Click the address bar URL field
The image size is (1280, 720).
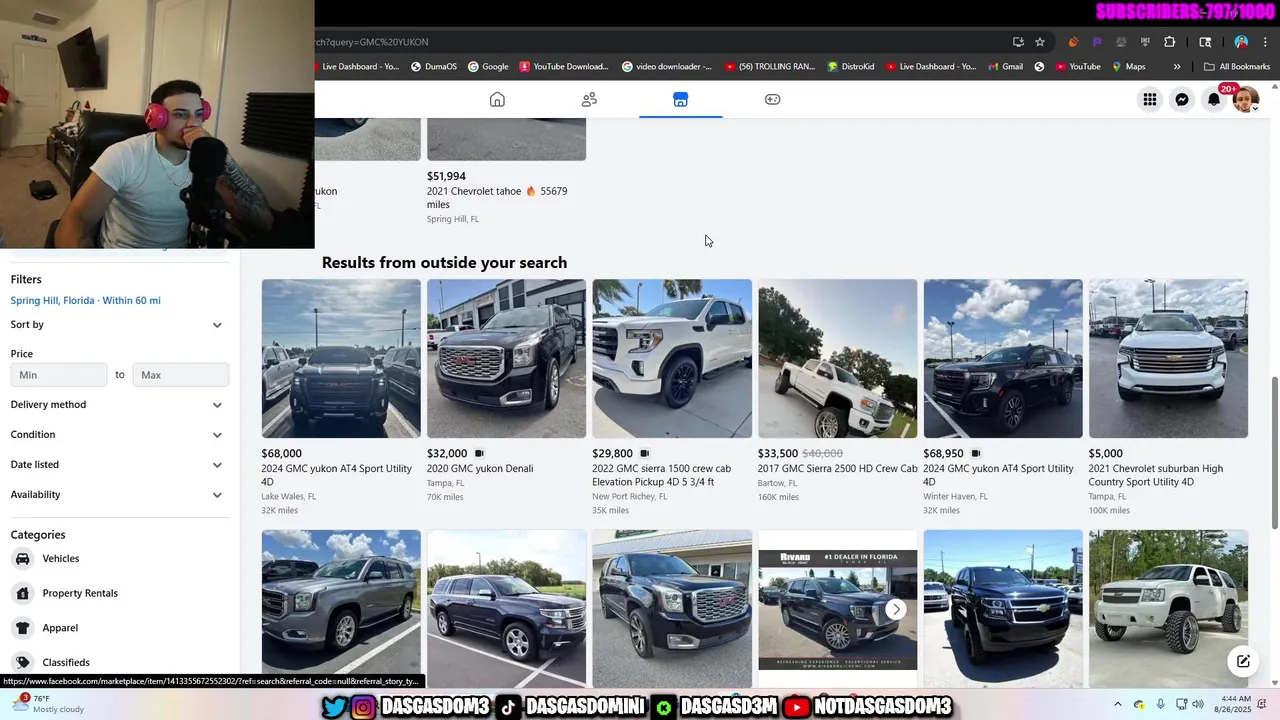click(x=660, y=42)
